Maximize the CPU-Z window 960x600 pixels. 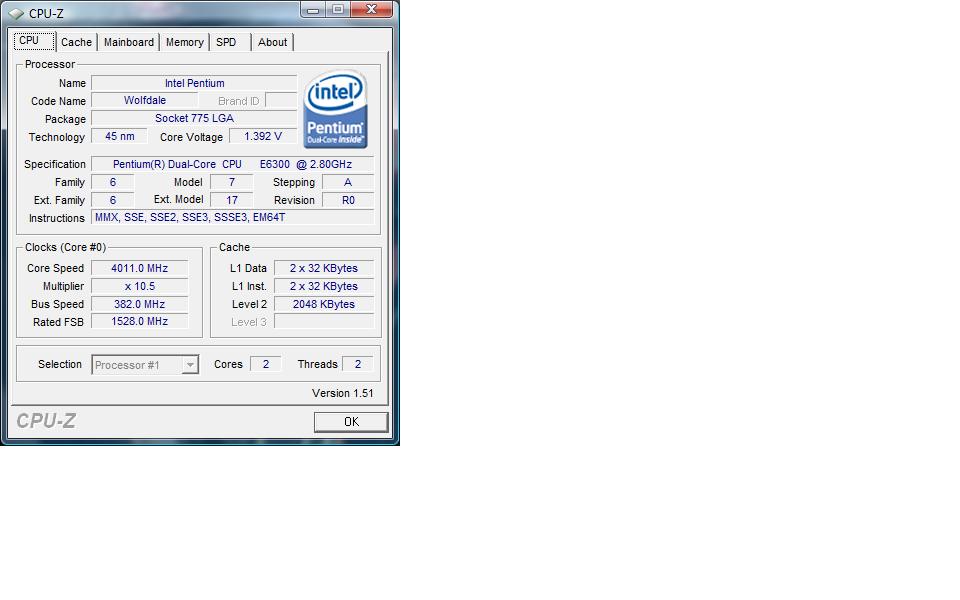(338, 9)
